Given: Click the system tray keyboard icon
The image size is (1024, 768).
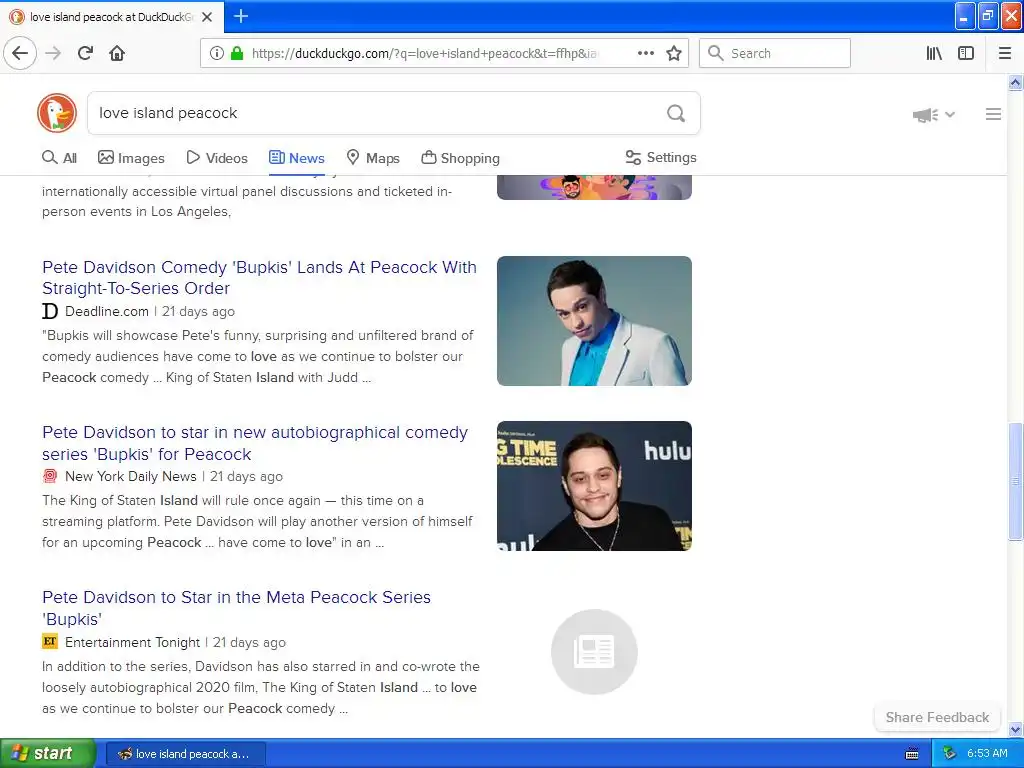Looking at the screenshot, I should click(x=912, y=754).
